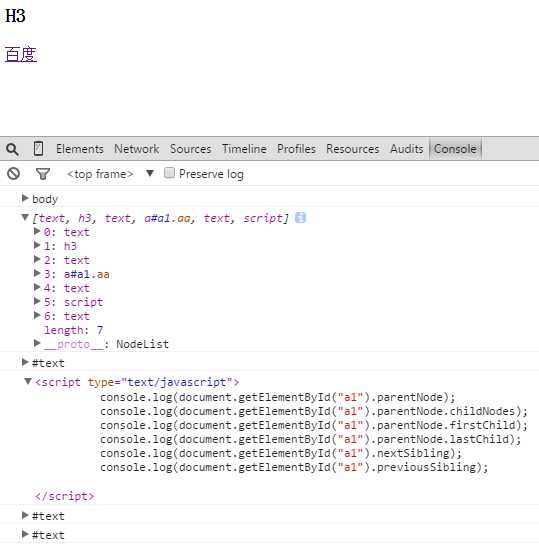Open the console filter funnel icon
Image resolution: width=539 pixels, height=546 pixels.
[x=43, y=173]
